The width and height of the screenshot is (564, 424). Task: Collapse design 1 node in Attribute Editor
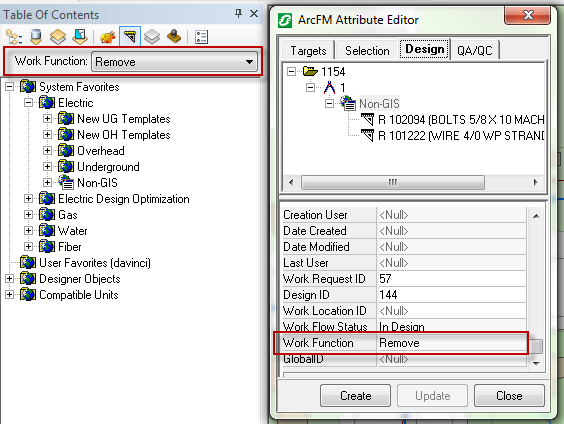[310, 87]
